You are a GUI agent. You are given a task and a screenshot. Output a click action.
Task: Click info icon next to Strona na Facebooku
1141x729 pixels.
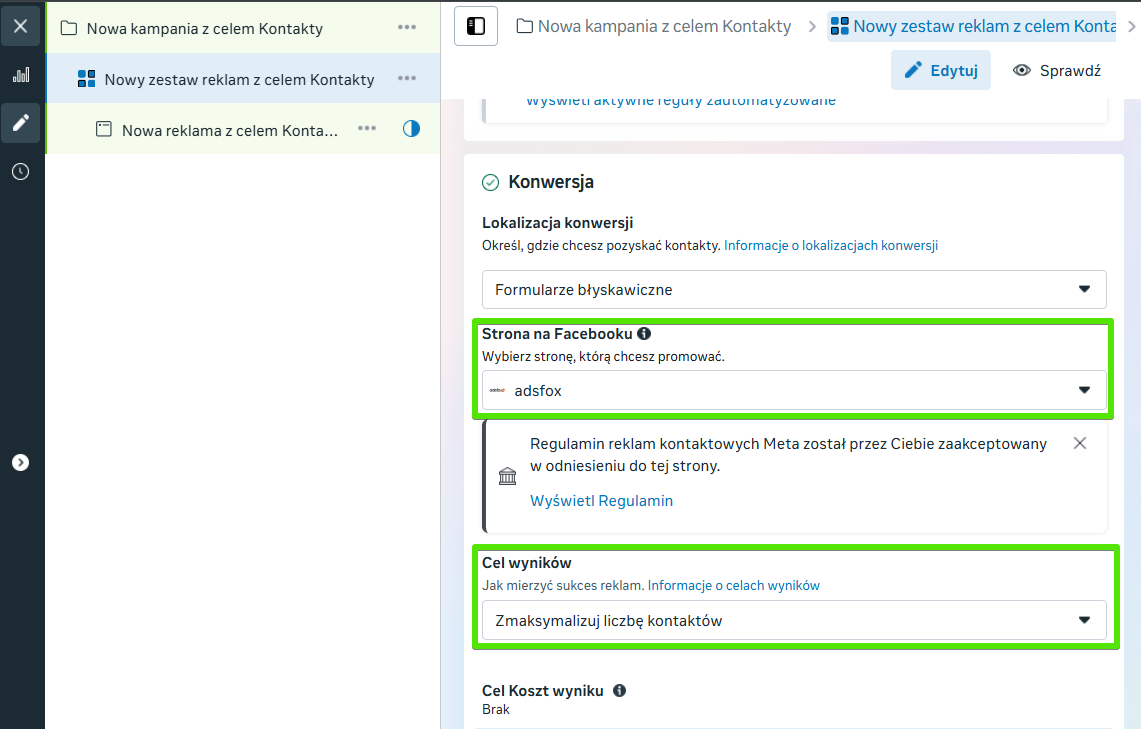644,334
